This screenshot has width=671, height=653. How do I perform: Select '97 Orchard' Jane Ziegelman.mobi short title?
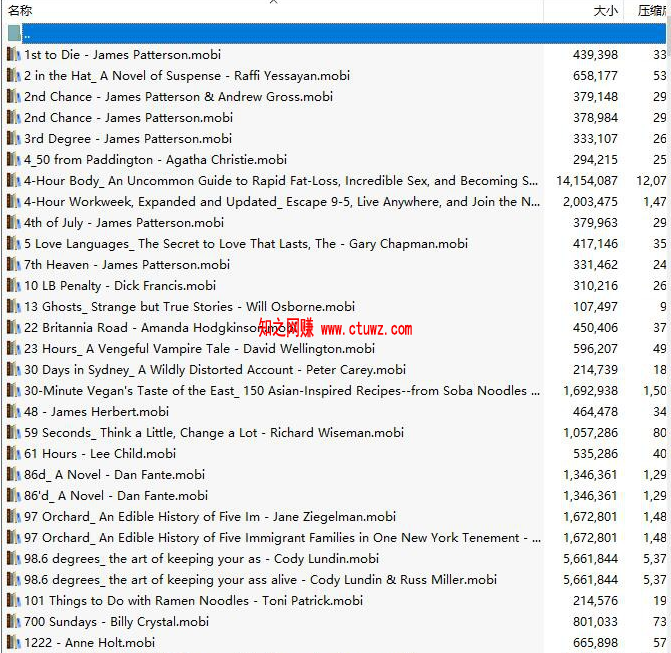(x=210, y=516)
